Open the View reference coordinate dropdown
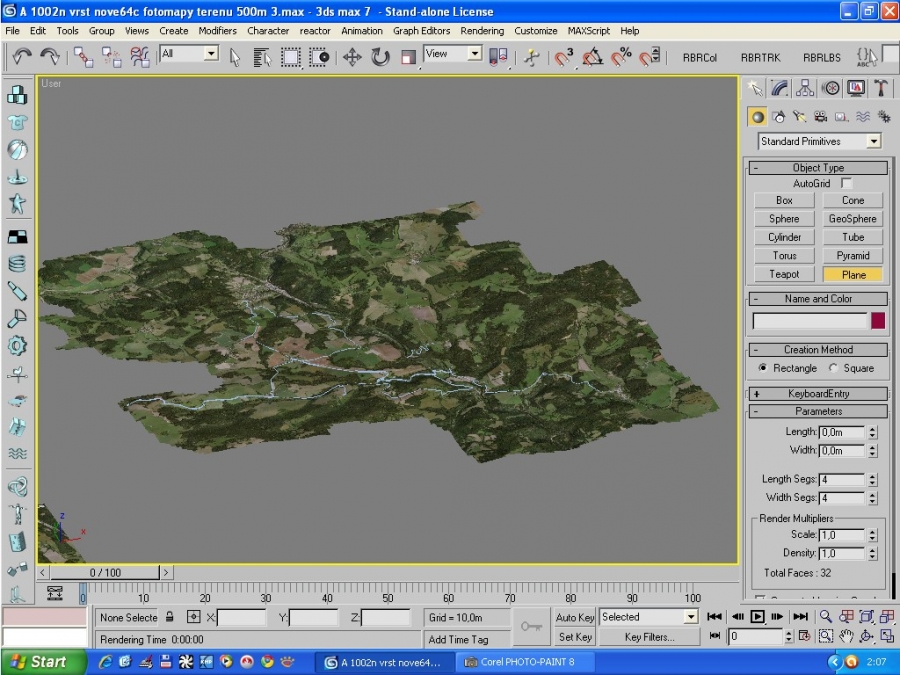The height and width of the screenshot is (675, 900). 452,54
